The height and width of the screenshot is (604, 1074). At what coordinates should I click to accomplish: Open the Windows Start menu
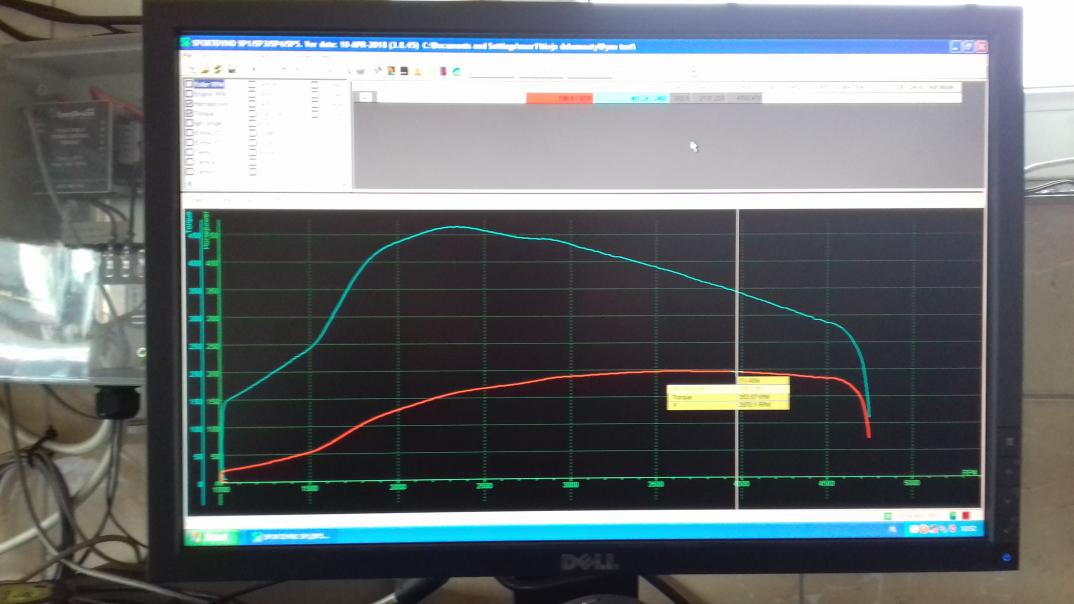click(209, 536)
